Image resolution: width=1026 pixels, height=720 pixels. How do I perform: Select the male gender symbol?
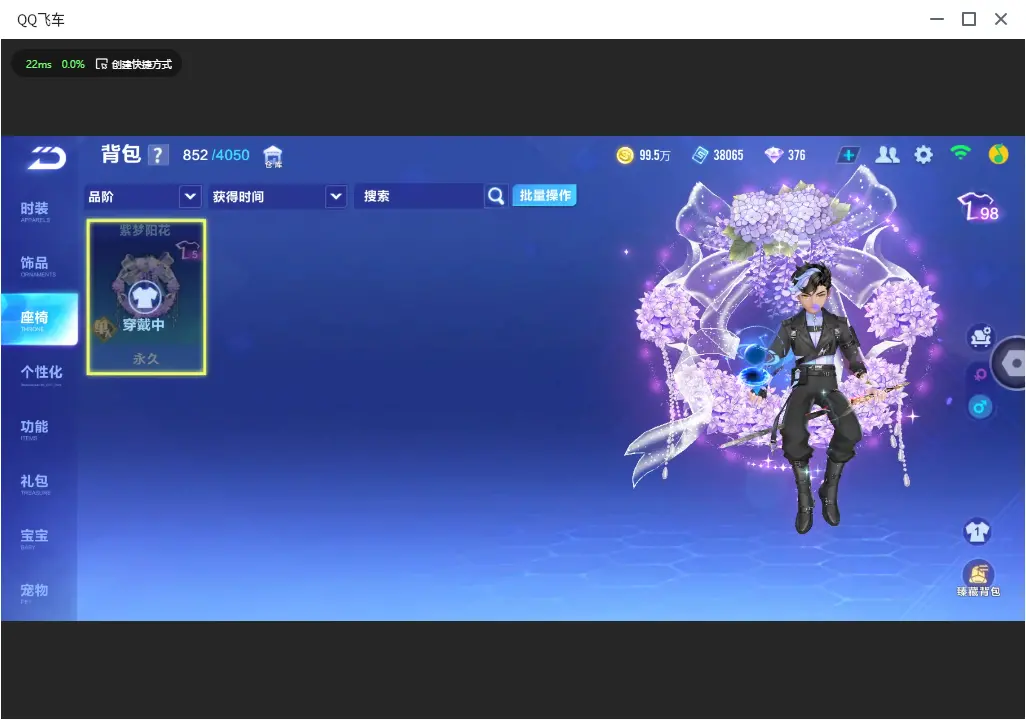pyautogui.click(x=980, y=407)
